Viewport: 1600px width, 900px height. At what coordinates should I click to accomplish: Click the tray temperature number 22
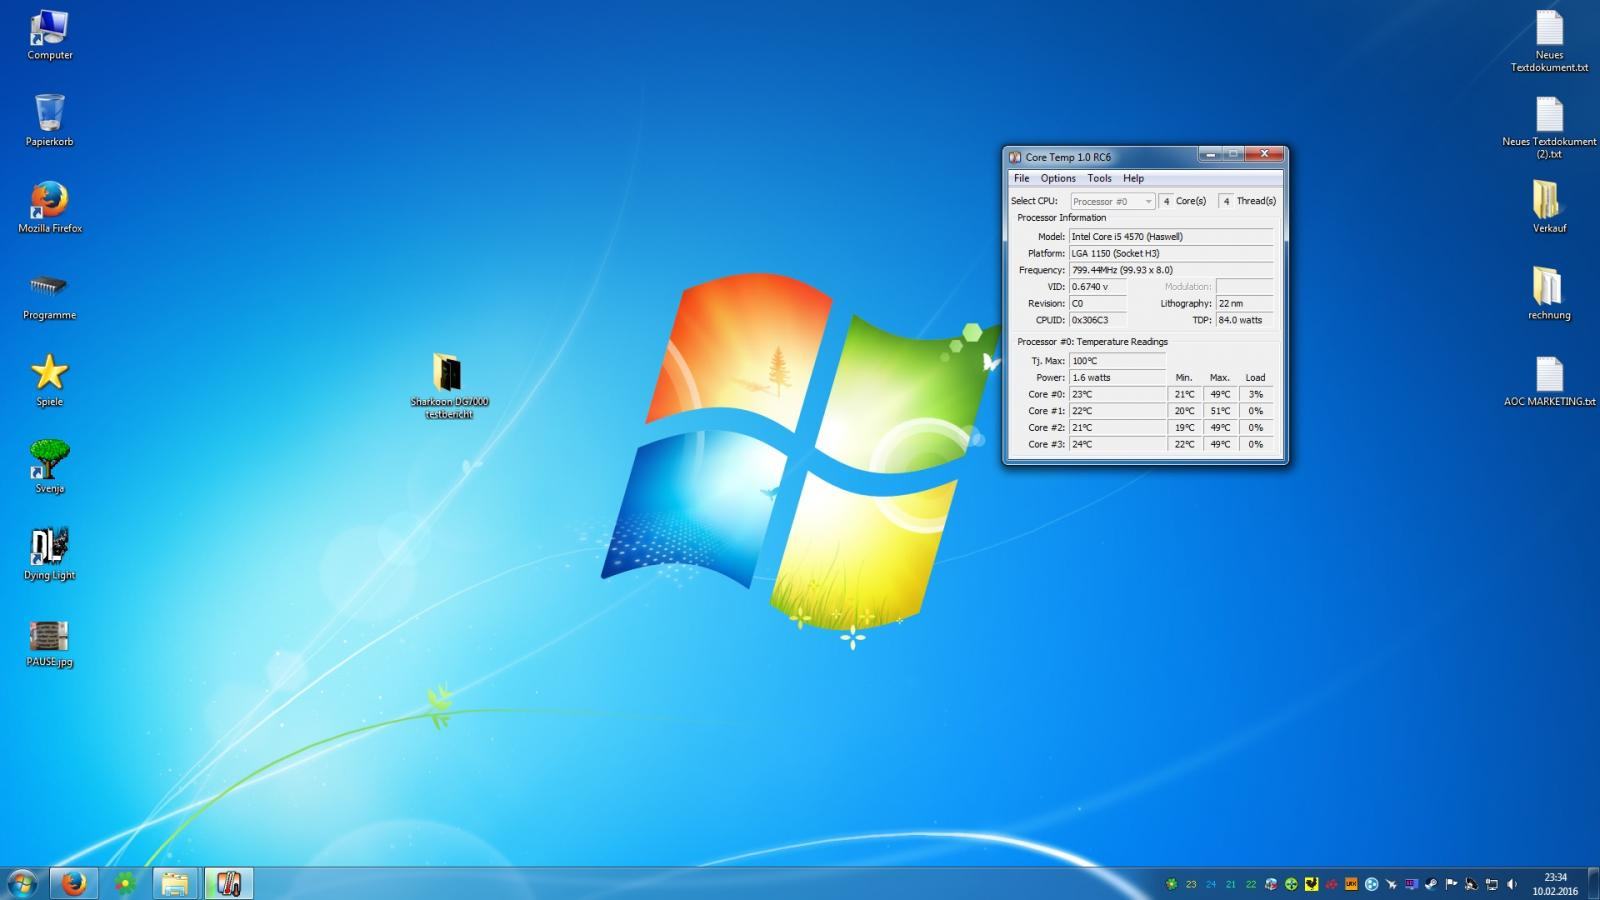(1251, 884)
